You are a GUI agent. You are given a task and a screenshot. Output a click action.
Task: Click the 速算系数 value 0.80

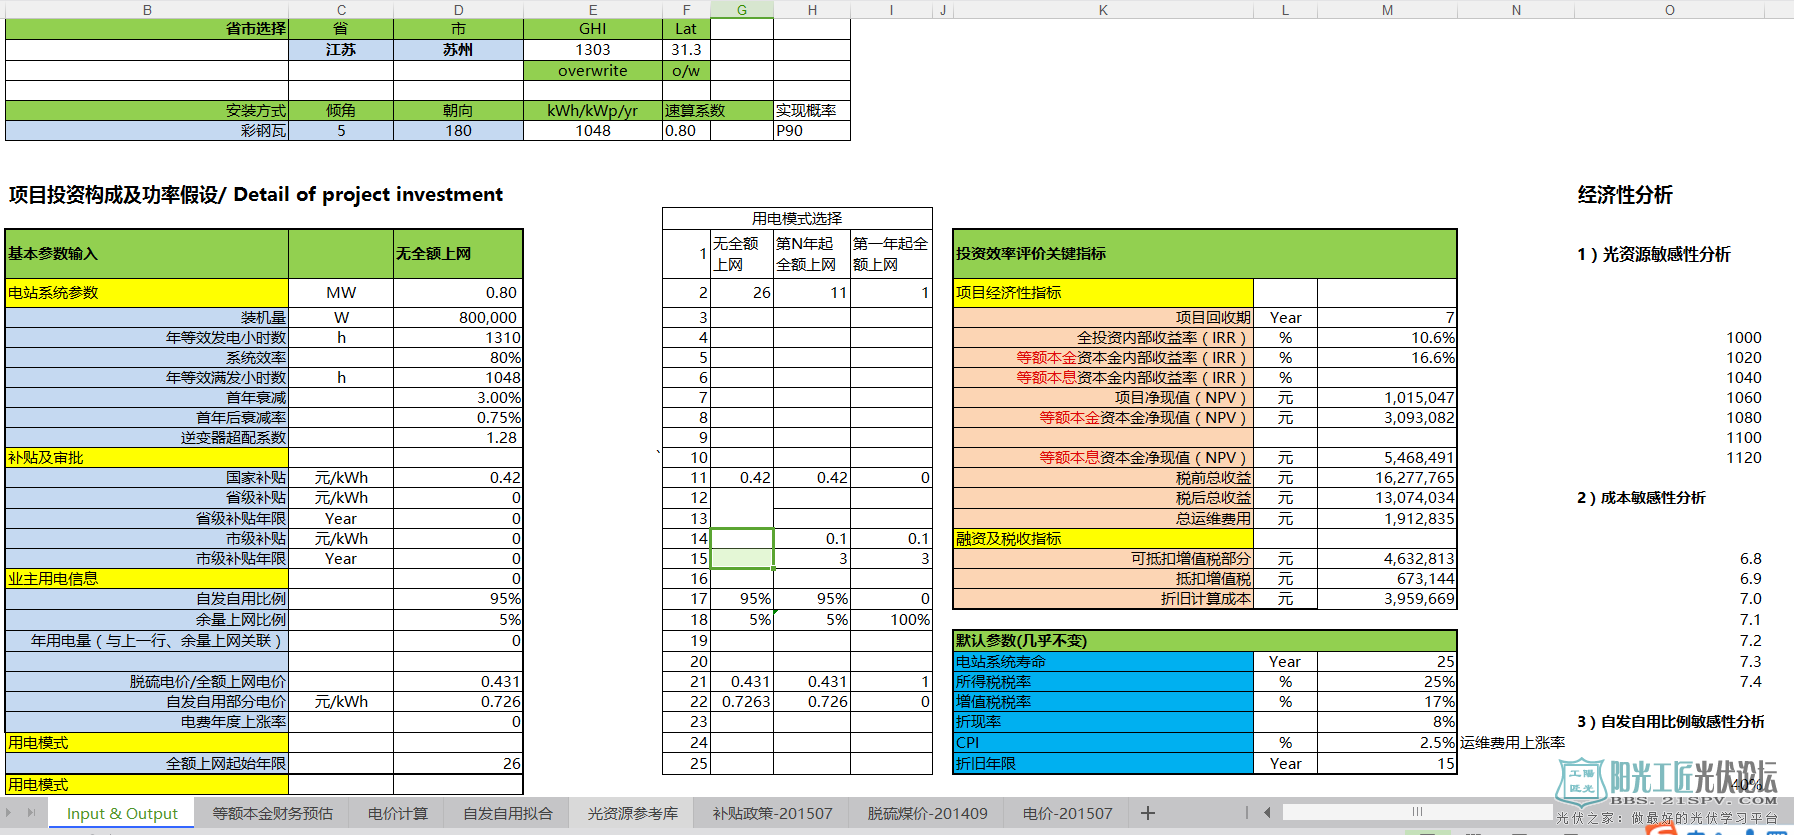point(686,131)
